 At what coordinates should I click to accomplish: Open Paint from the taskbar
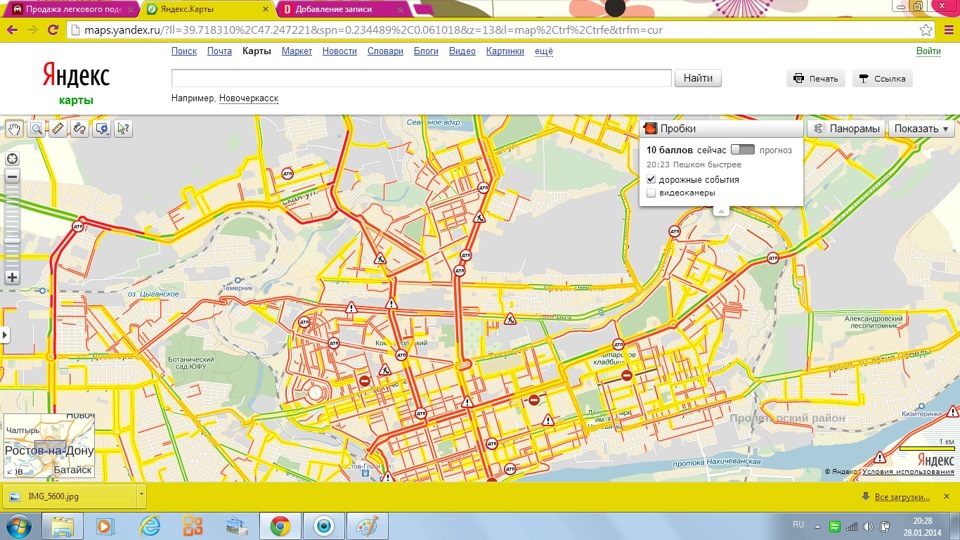[367, 527]
